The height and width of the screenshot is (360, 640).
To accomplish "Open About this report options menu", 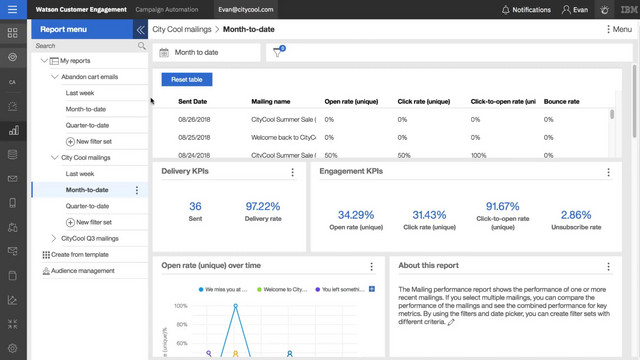I will 608,267.
